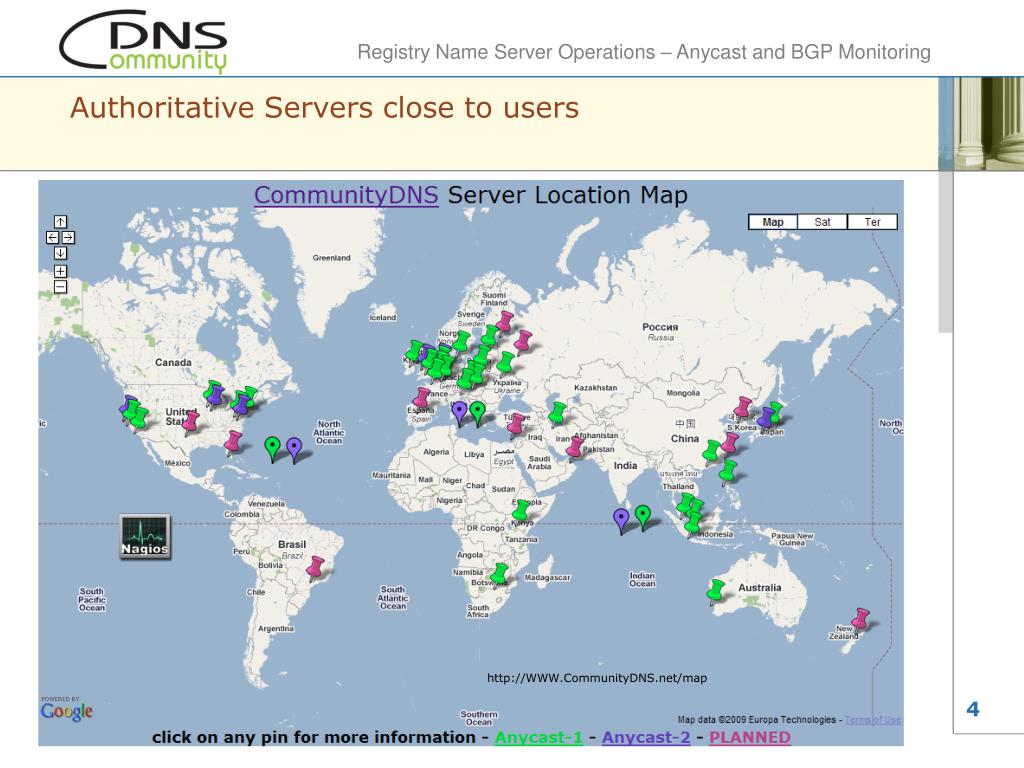The height and width of the screenshot is (768, 1024).
Task: Switch to Map view tab
Action: click(773, 222)
